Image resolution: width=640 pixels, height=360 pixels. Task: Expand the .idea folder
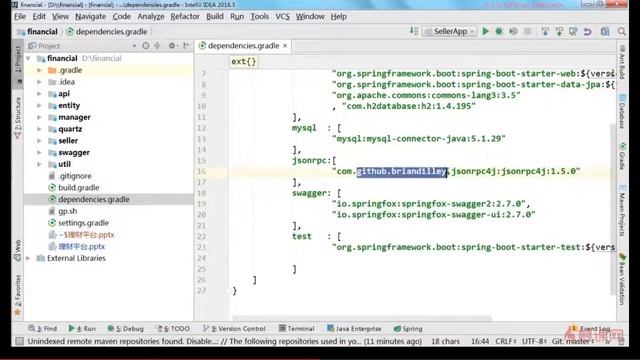click(x=40, y=82)
